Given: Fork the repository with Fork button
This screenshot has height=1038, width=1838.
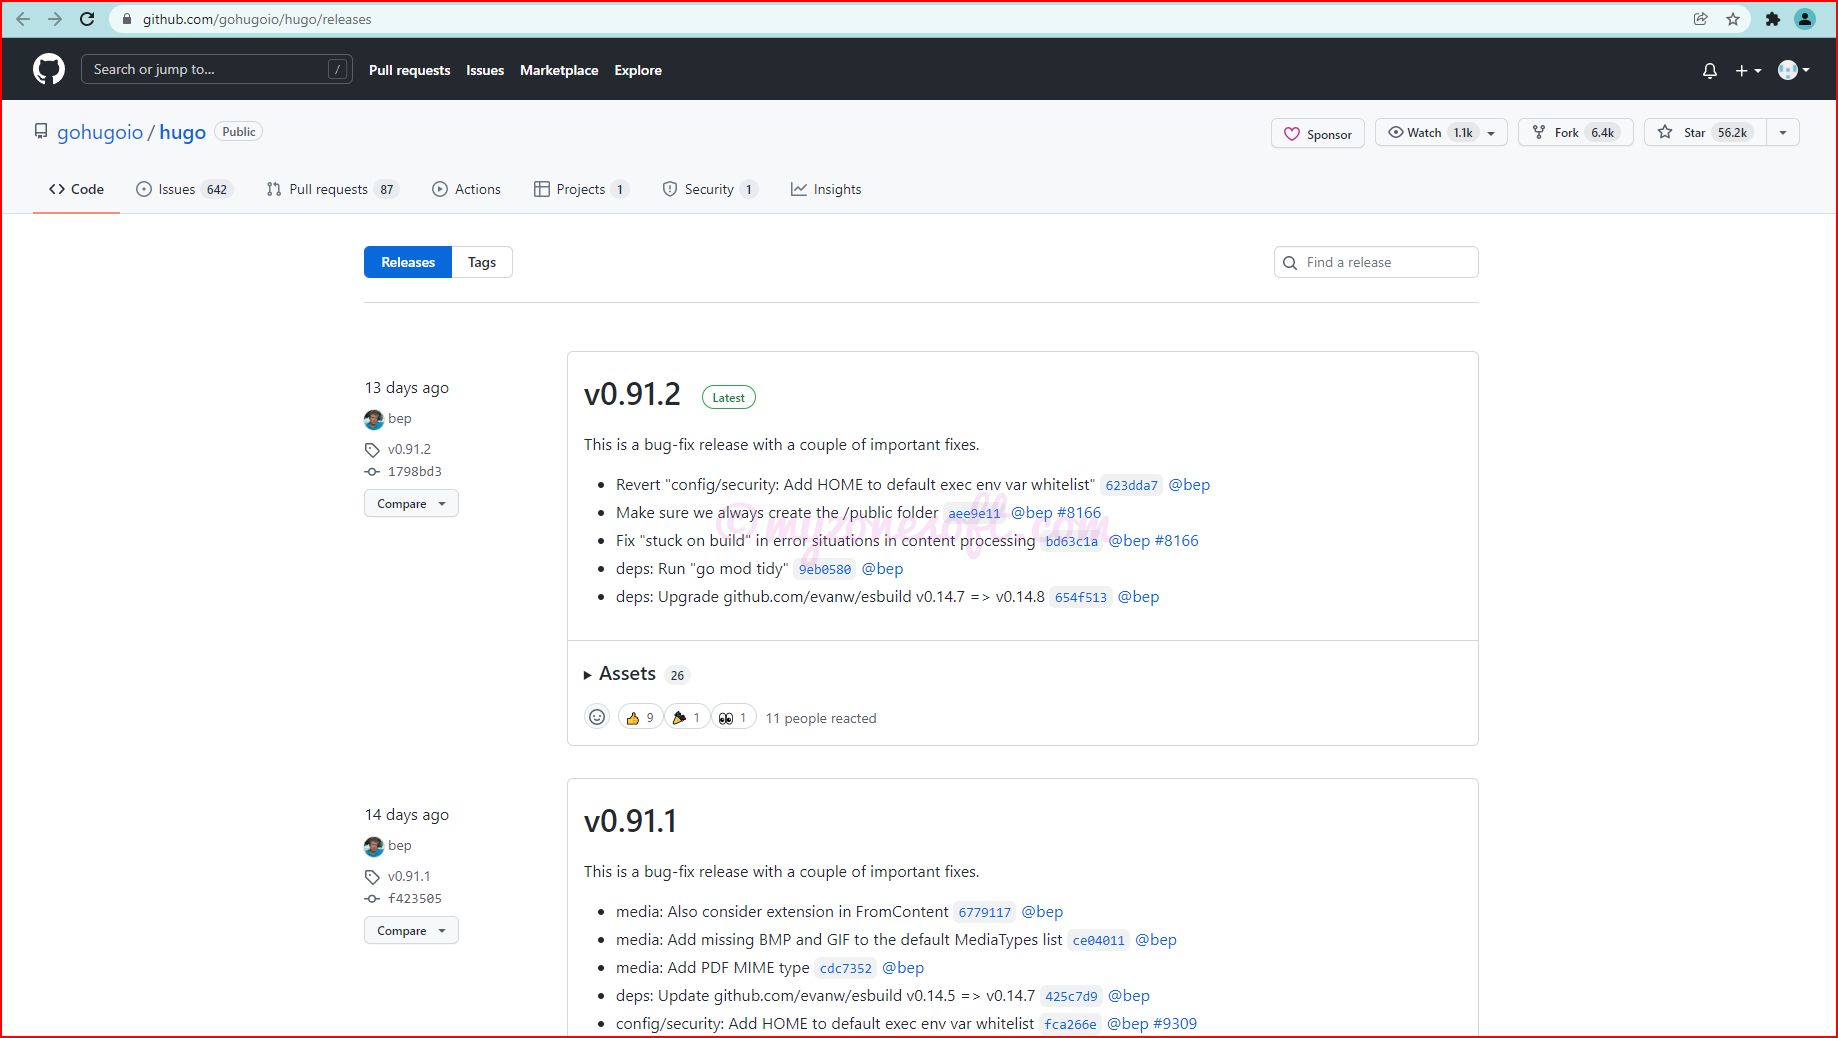Looking at the screenshot, I should point(1576,133).
